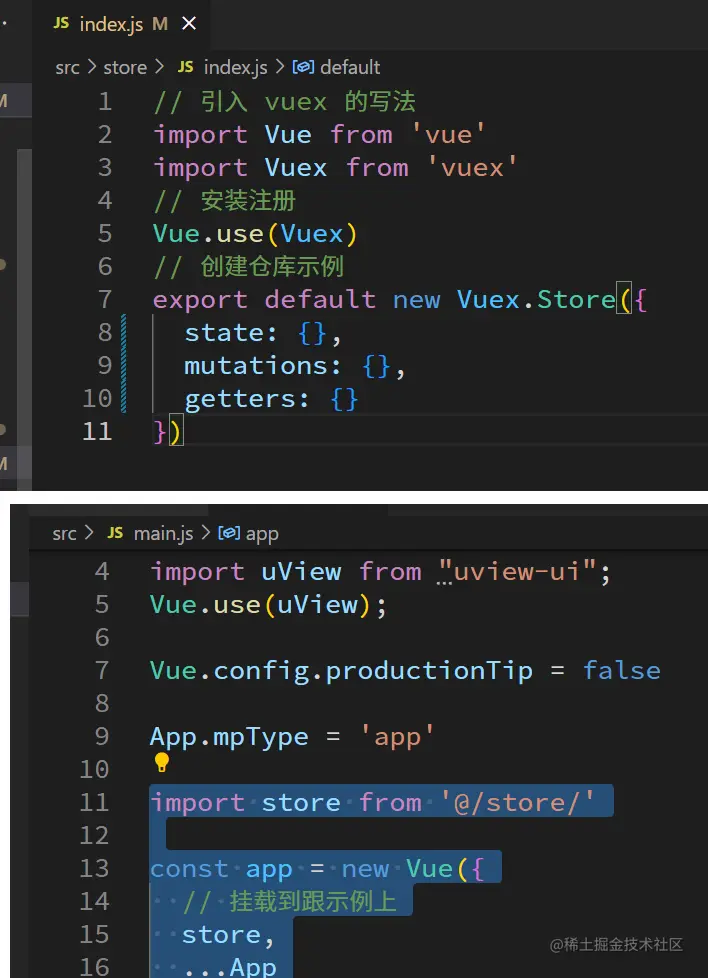Viewport: 708px width, 978px height.
Task: Click the app symbol variable icon
Action: click(x=228, y=533)
